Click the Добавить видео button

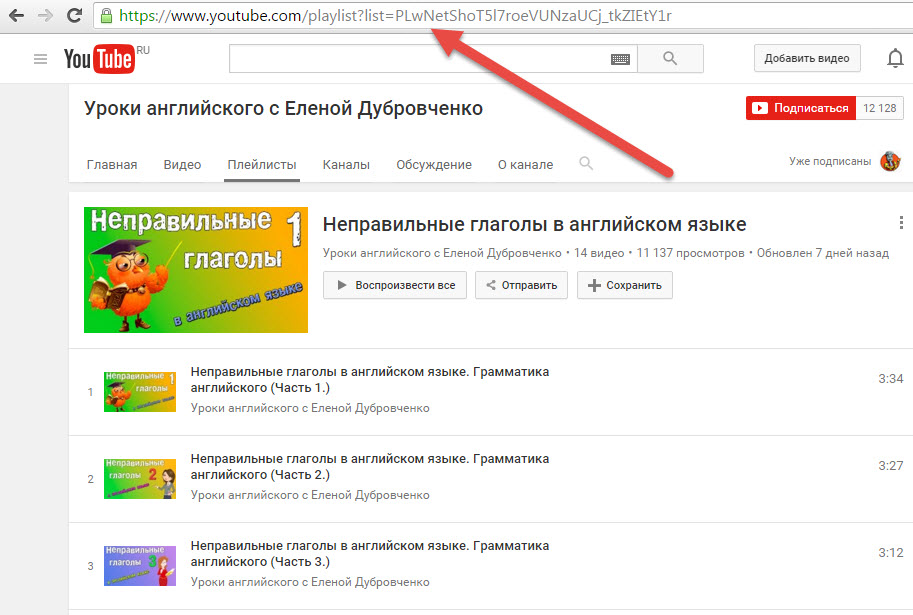[x=807, y=58]
